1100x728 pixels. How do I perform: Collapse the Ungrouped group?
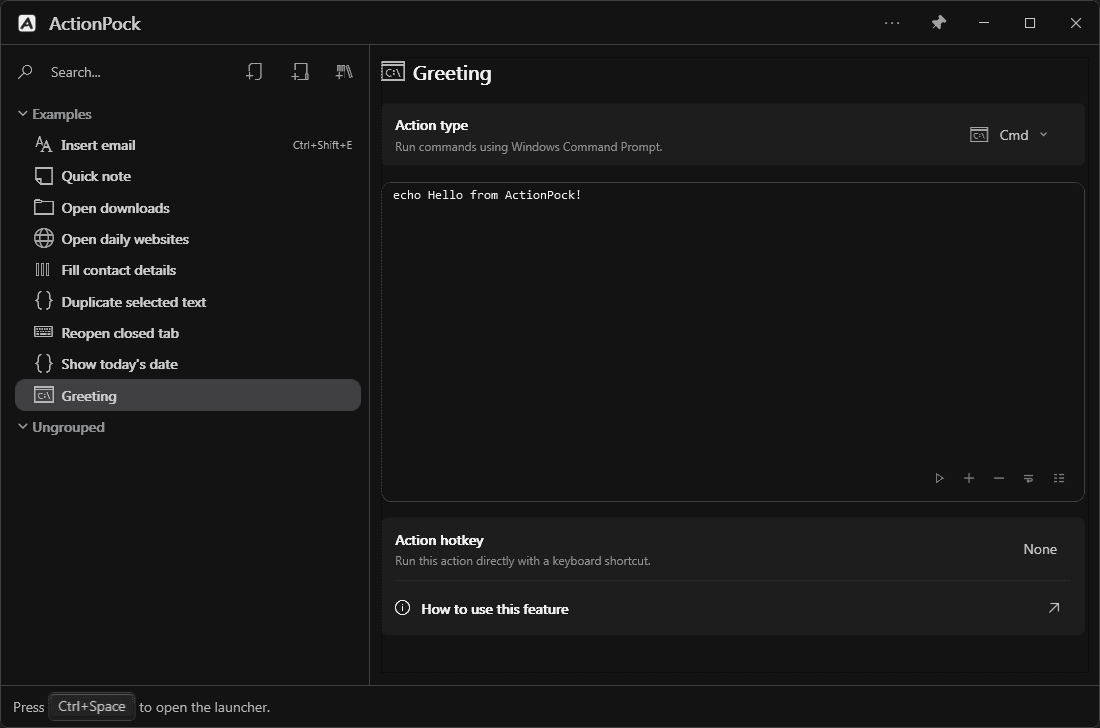pyautogui.click(x=22, y=426)
